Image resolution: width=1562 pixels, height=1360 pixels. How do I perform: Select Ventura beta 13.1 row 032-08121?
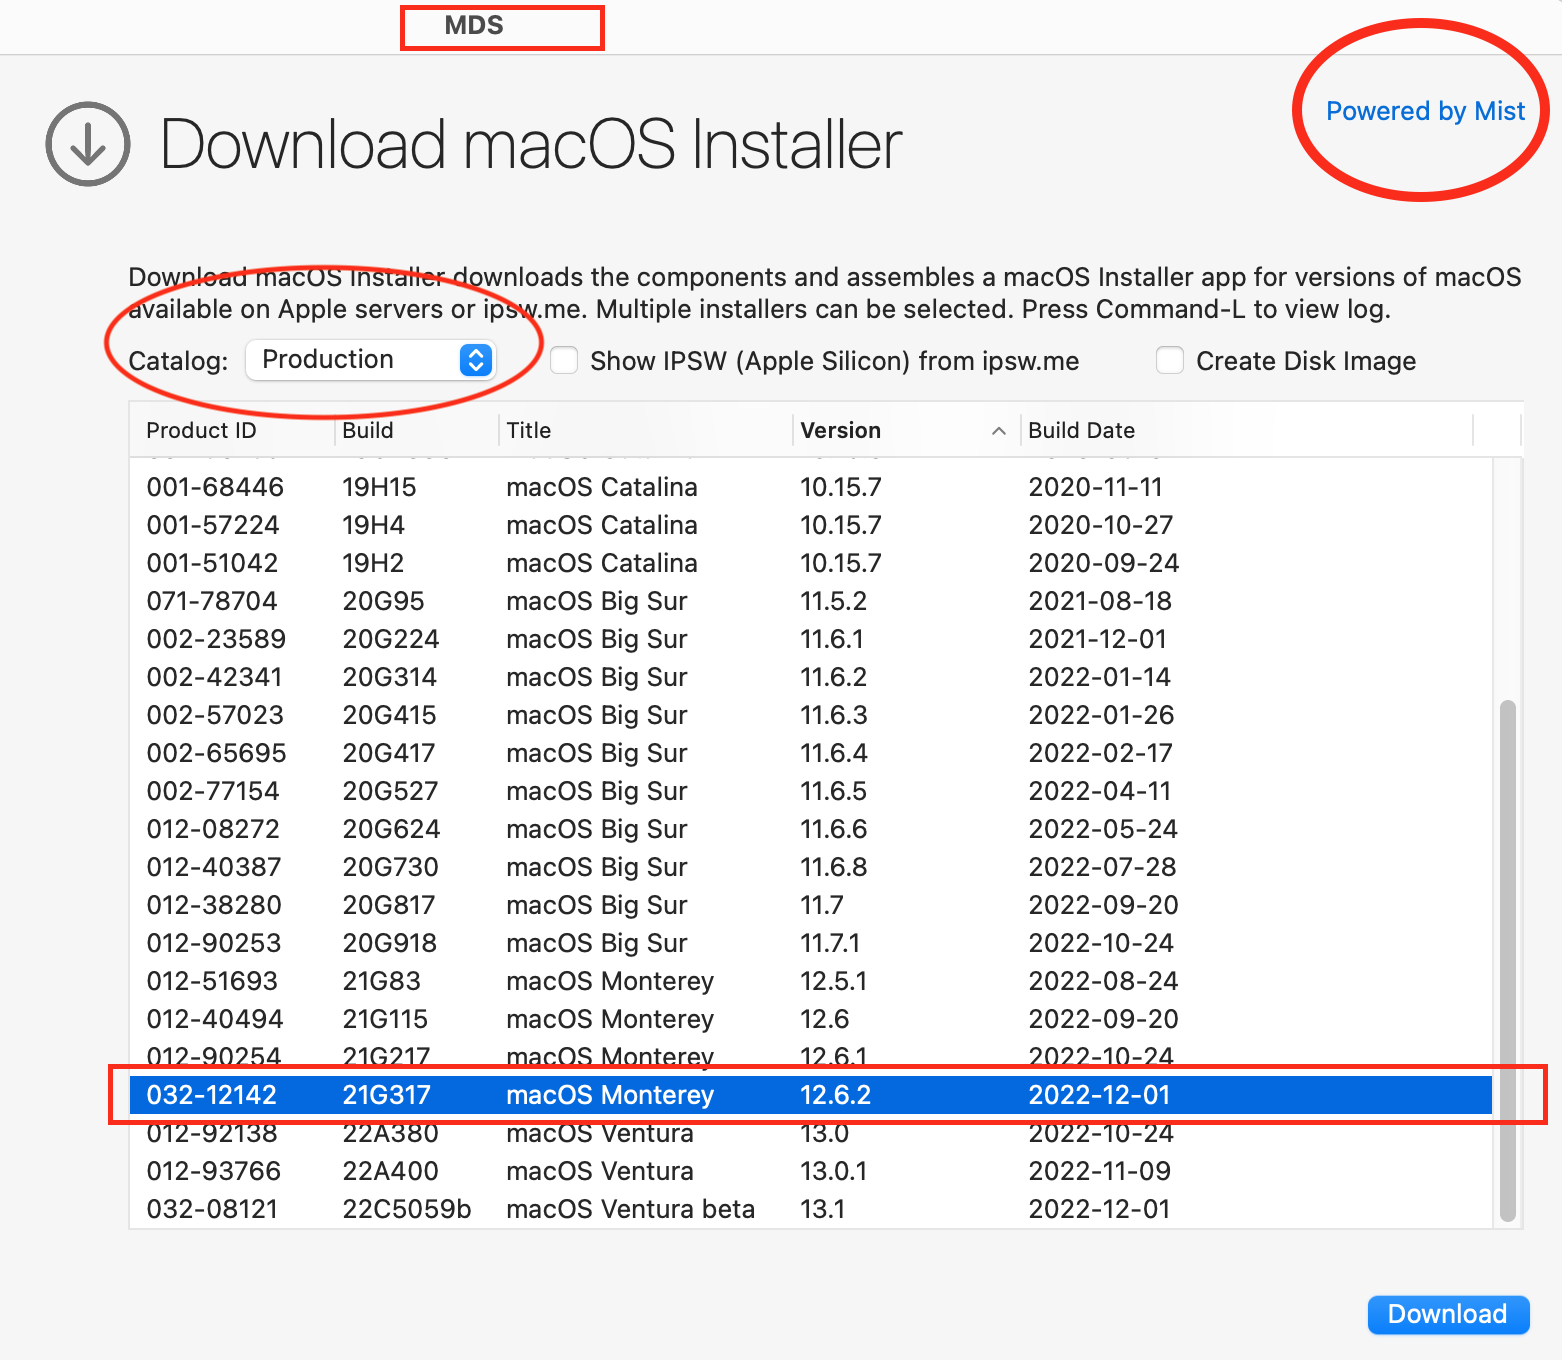click(811, 1209)
